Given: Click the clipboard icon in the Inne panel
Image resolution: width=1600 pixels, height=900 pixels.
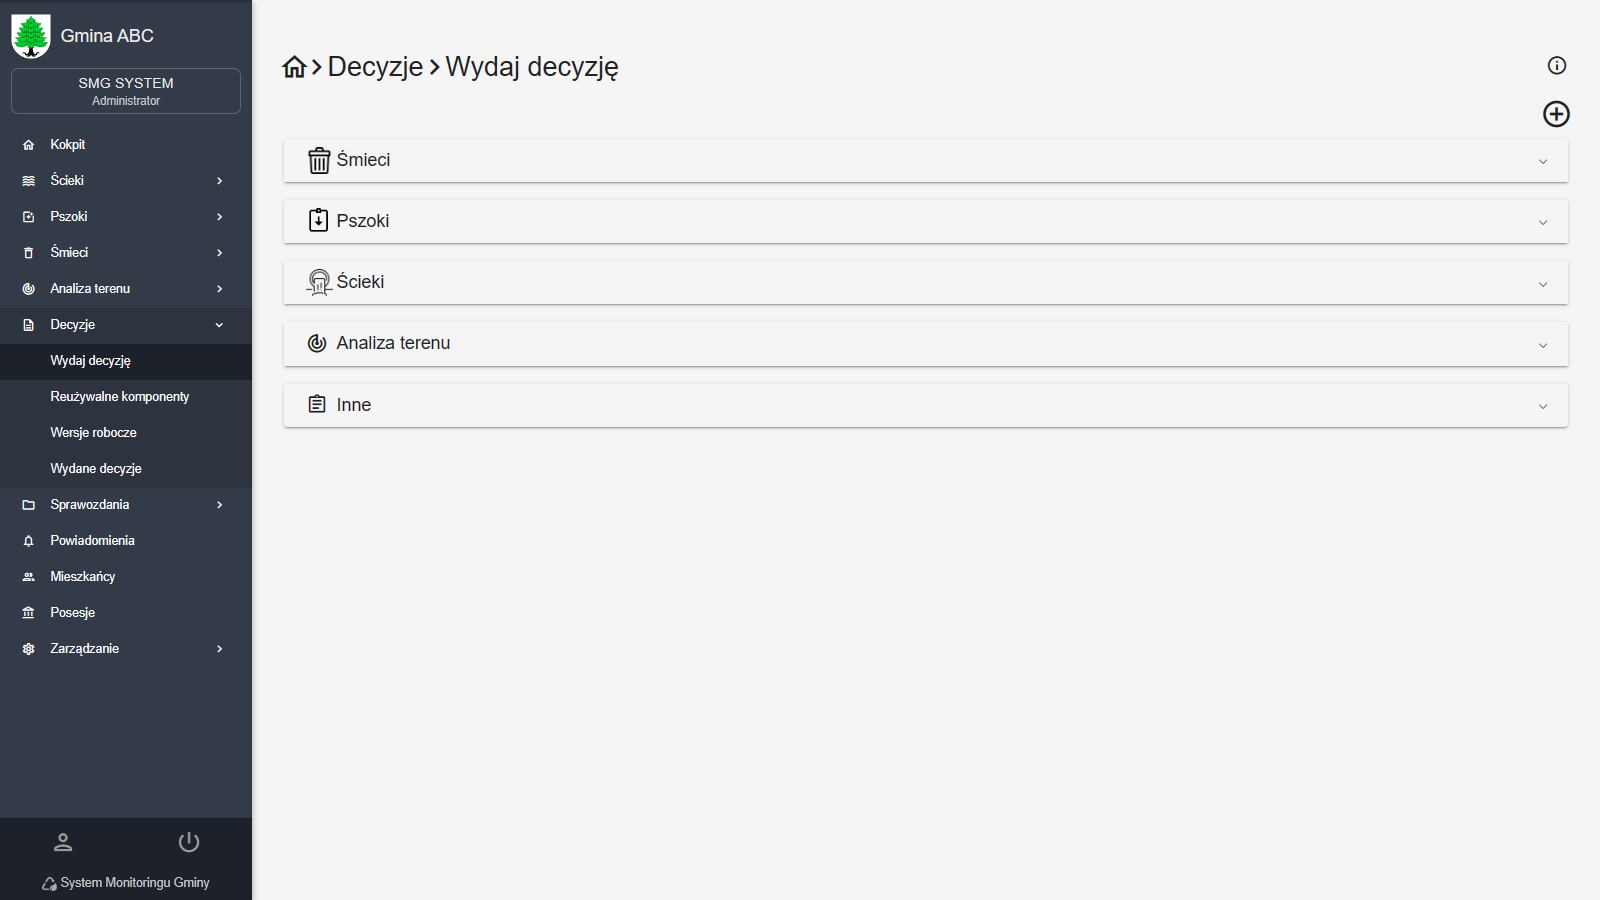Looking at the screenshot, I should [x=317, y=404].
